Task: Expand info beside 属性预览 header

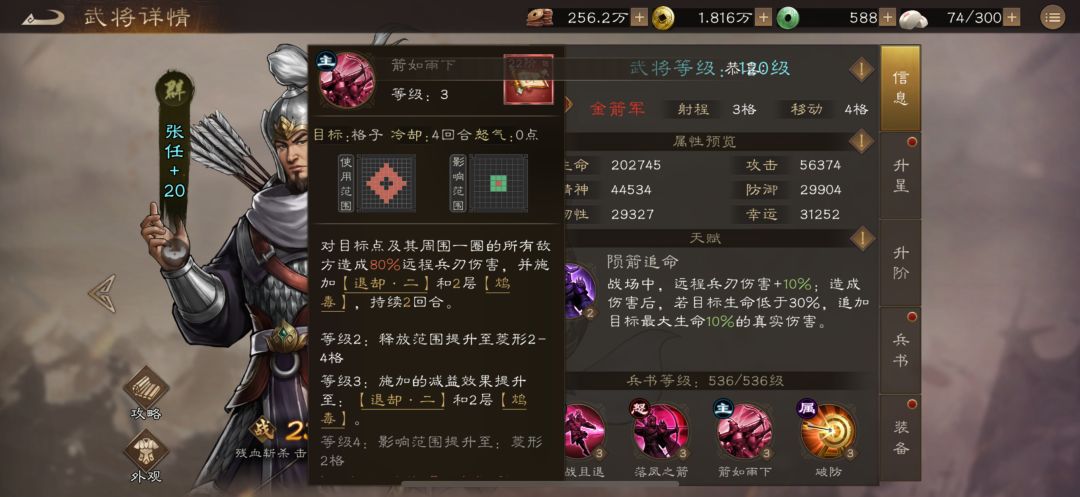Action: click(x=862, y=142)
